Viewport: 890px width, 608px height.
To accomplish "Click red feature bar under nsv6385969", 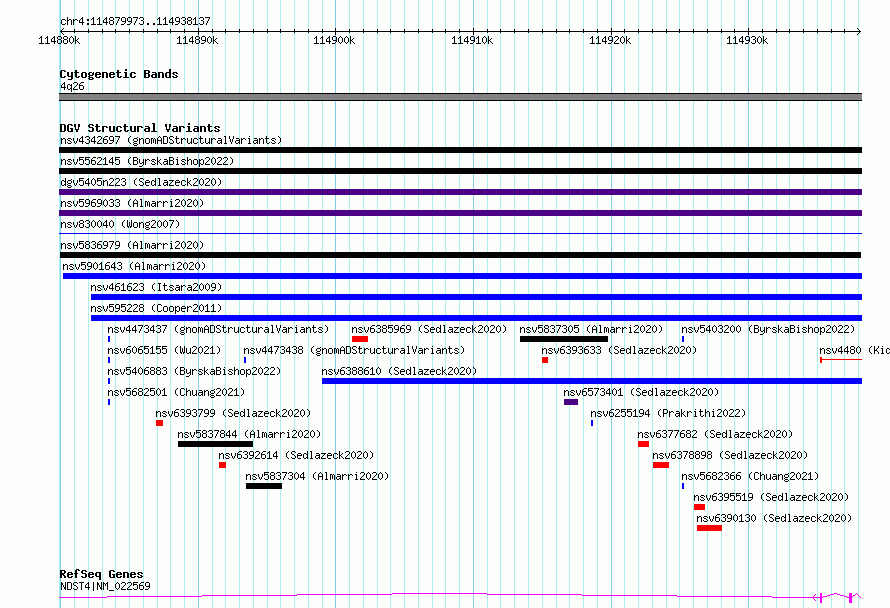I will pyautogui.click(x=360, y=339).
